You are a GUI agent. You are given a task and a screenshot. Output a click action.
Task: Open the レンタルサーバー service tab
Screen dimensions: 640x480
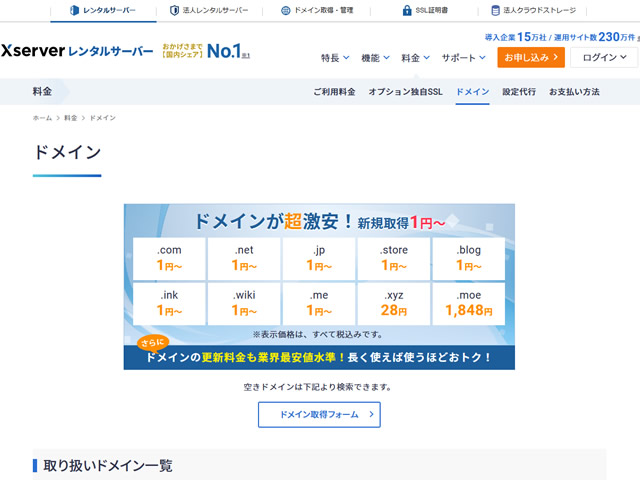103,10
